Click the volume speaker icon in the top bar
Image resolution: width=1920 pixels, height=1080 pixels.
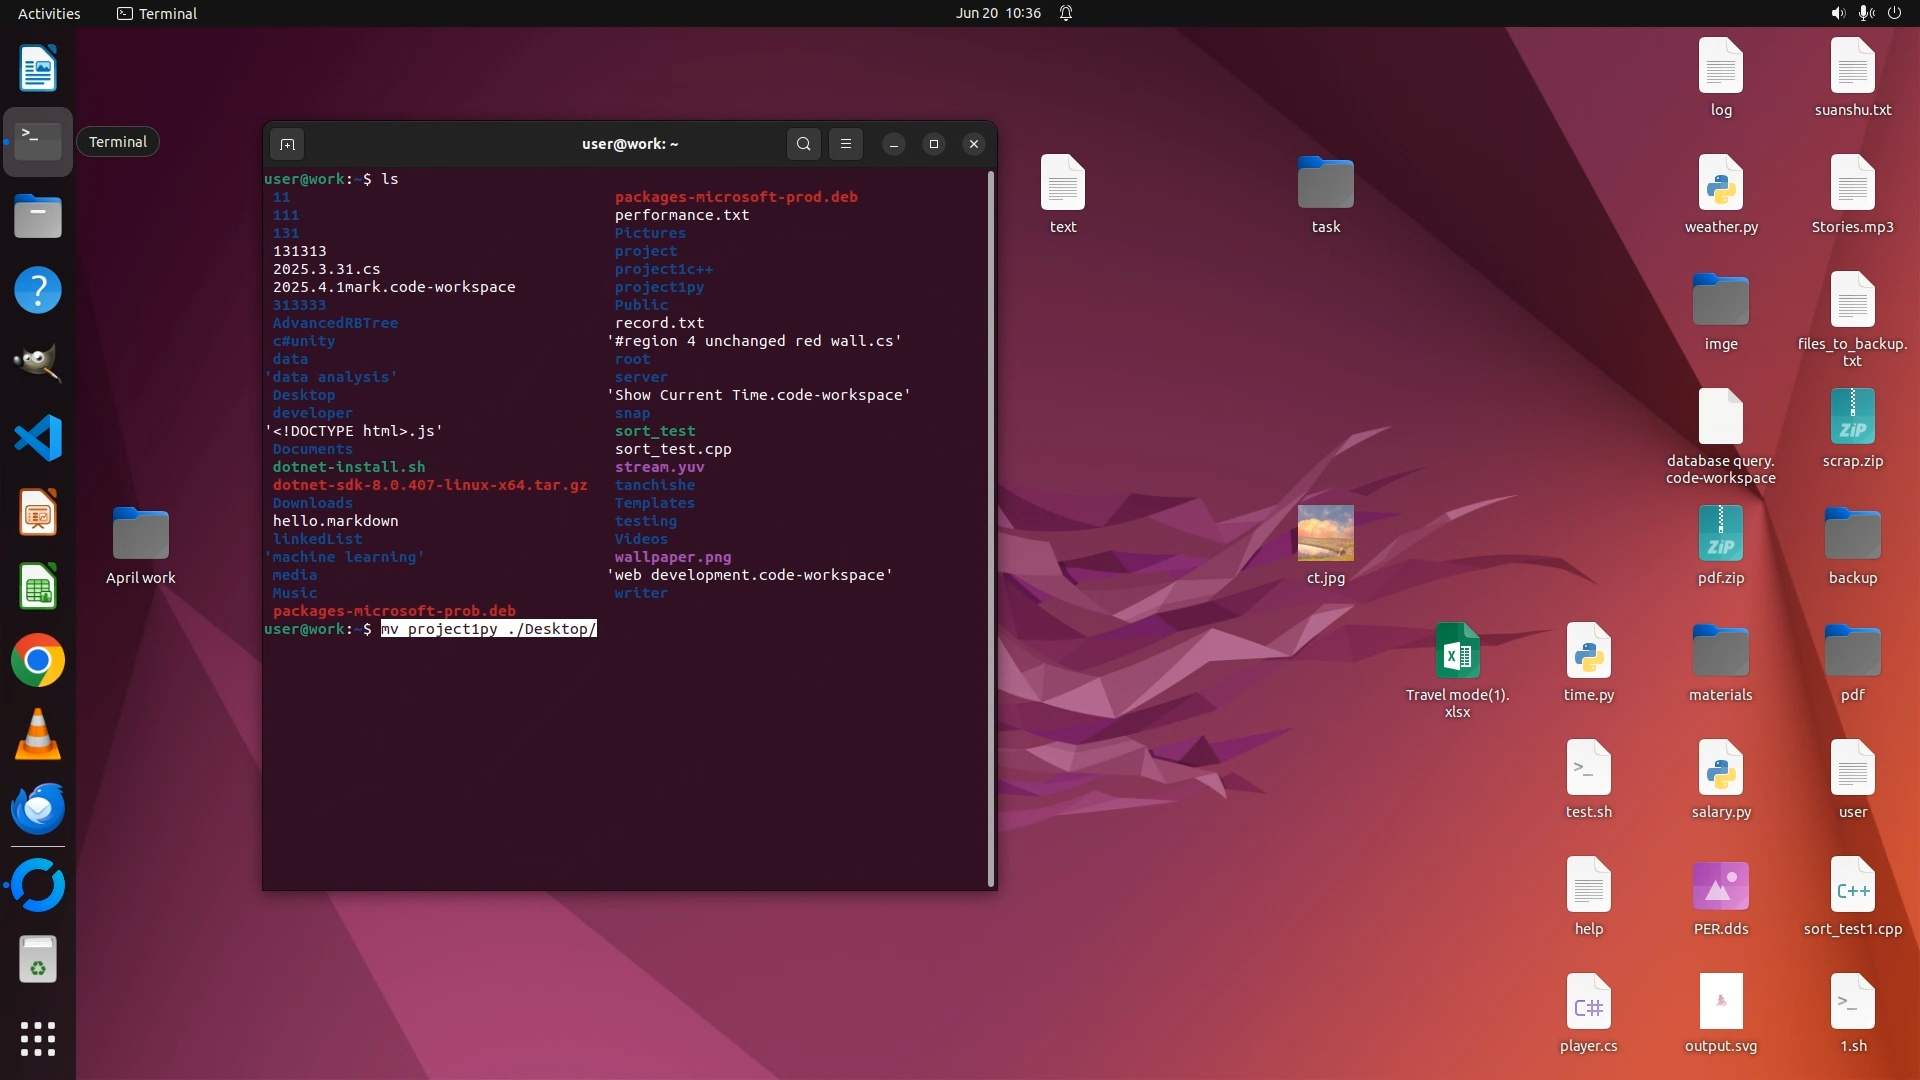[1837, 13]
